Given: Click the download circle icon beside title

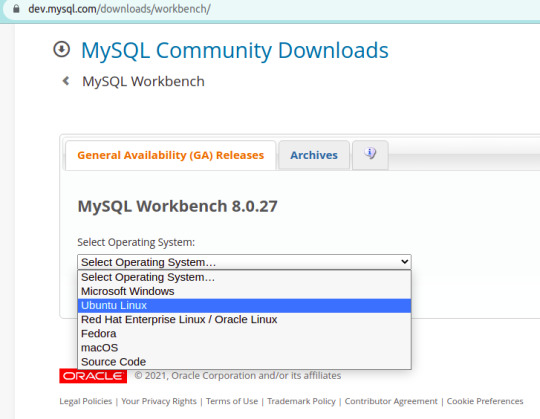Looking at the screenshot, I should tap(62, 49).
